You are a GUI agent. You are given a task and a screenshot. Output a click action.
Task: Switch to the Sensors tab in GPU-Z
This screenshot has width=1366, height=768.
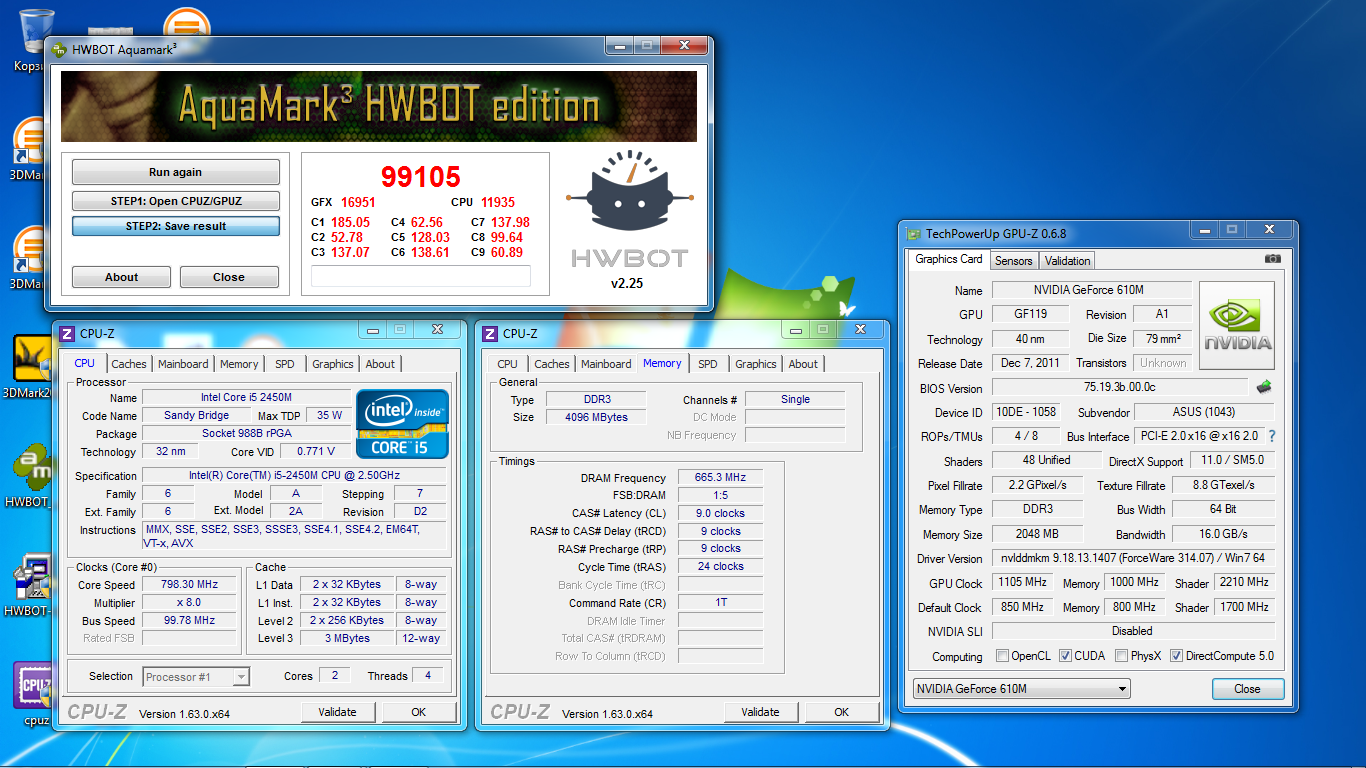pos(1013,261)
